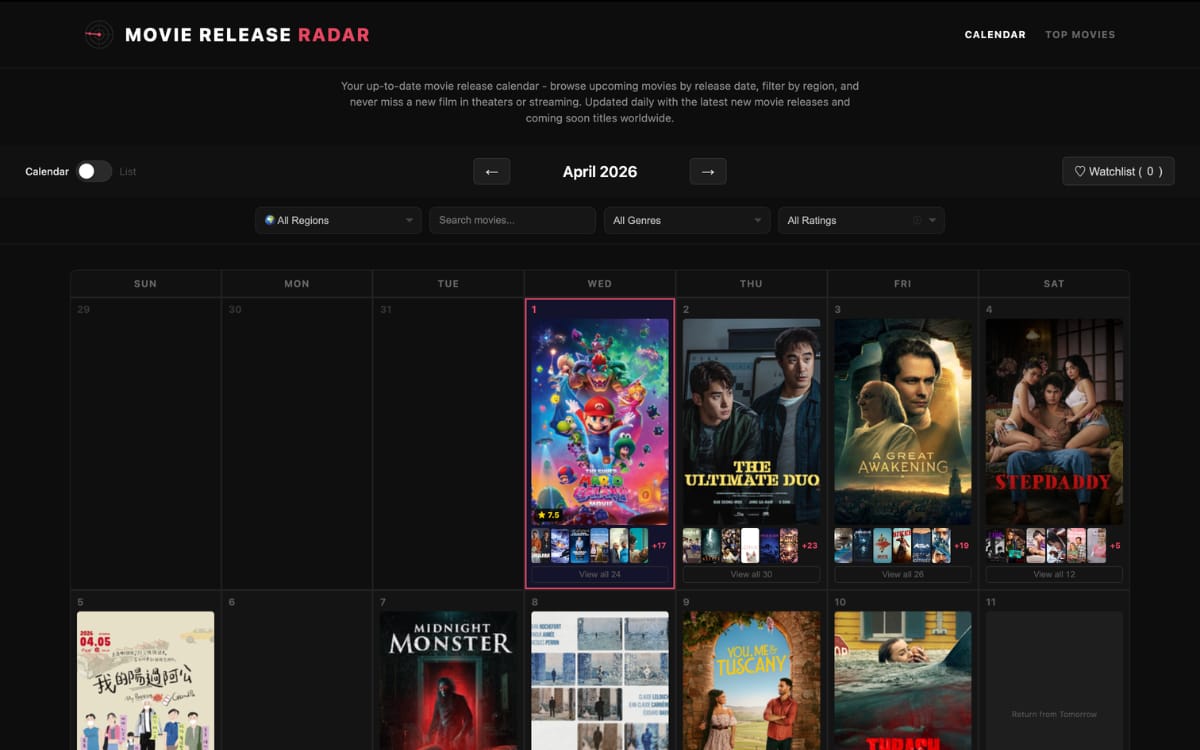Click View all 30 on April 2
The width and height of the screenshot is (1200, 750).
click(751, 575)
